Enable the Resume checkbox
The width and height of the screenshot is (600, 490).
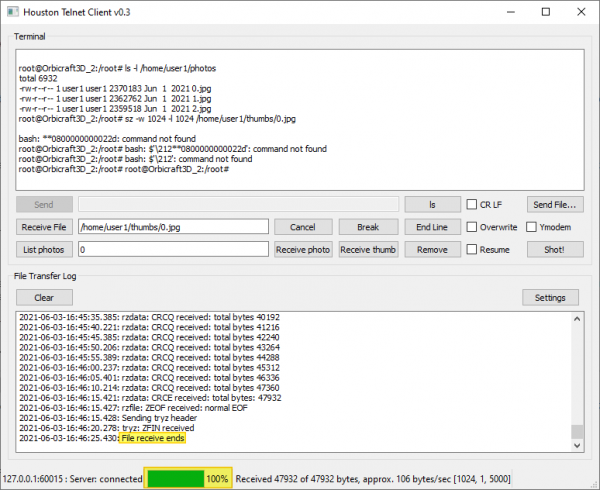coord(473,249)
